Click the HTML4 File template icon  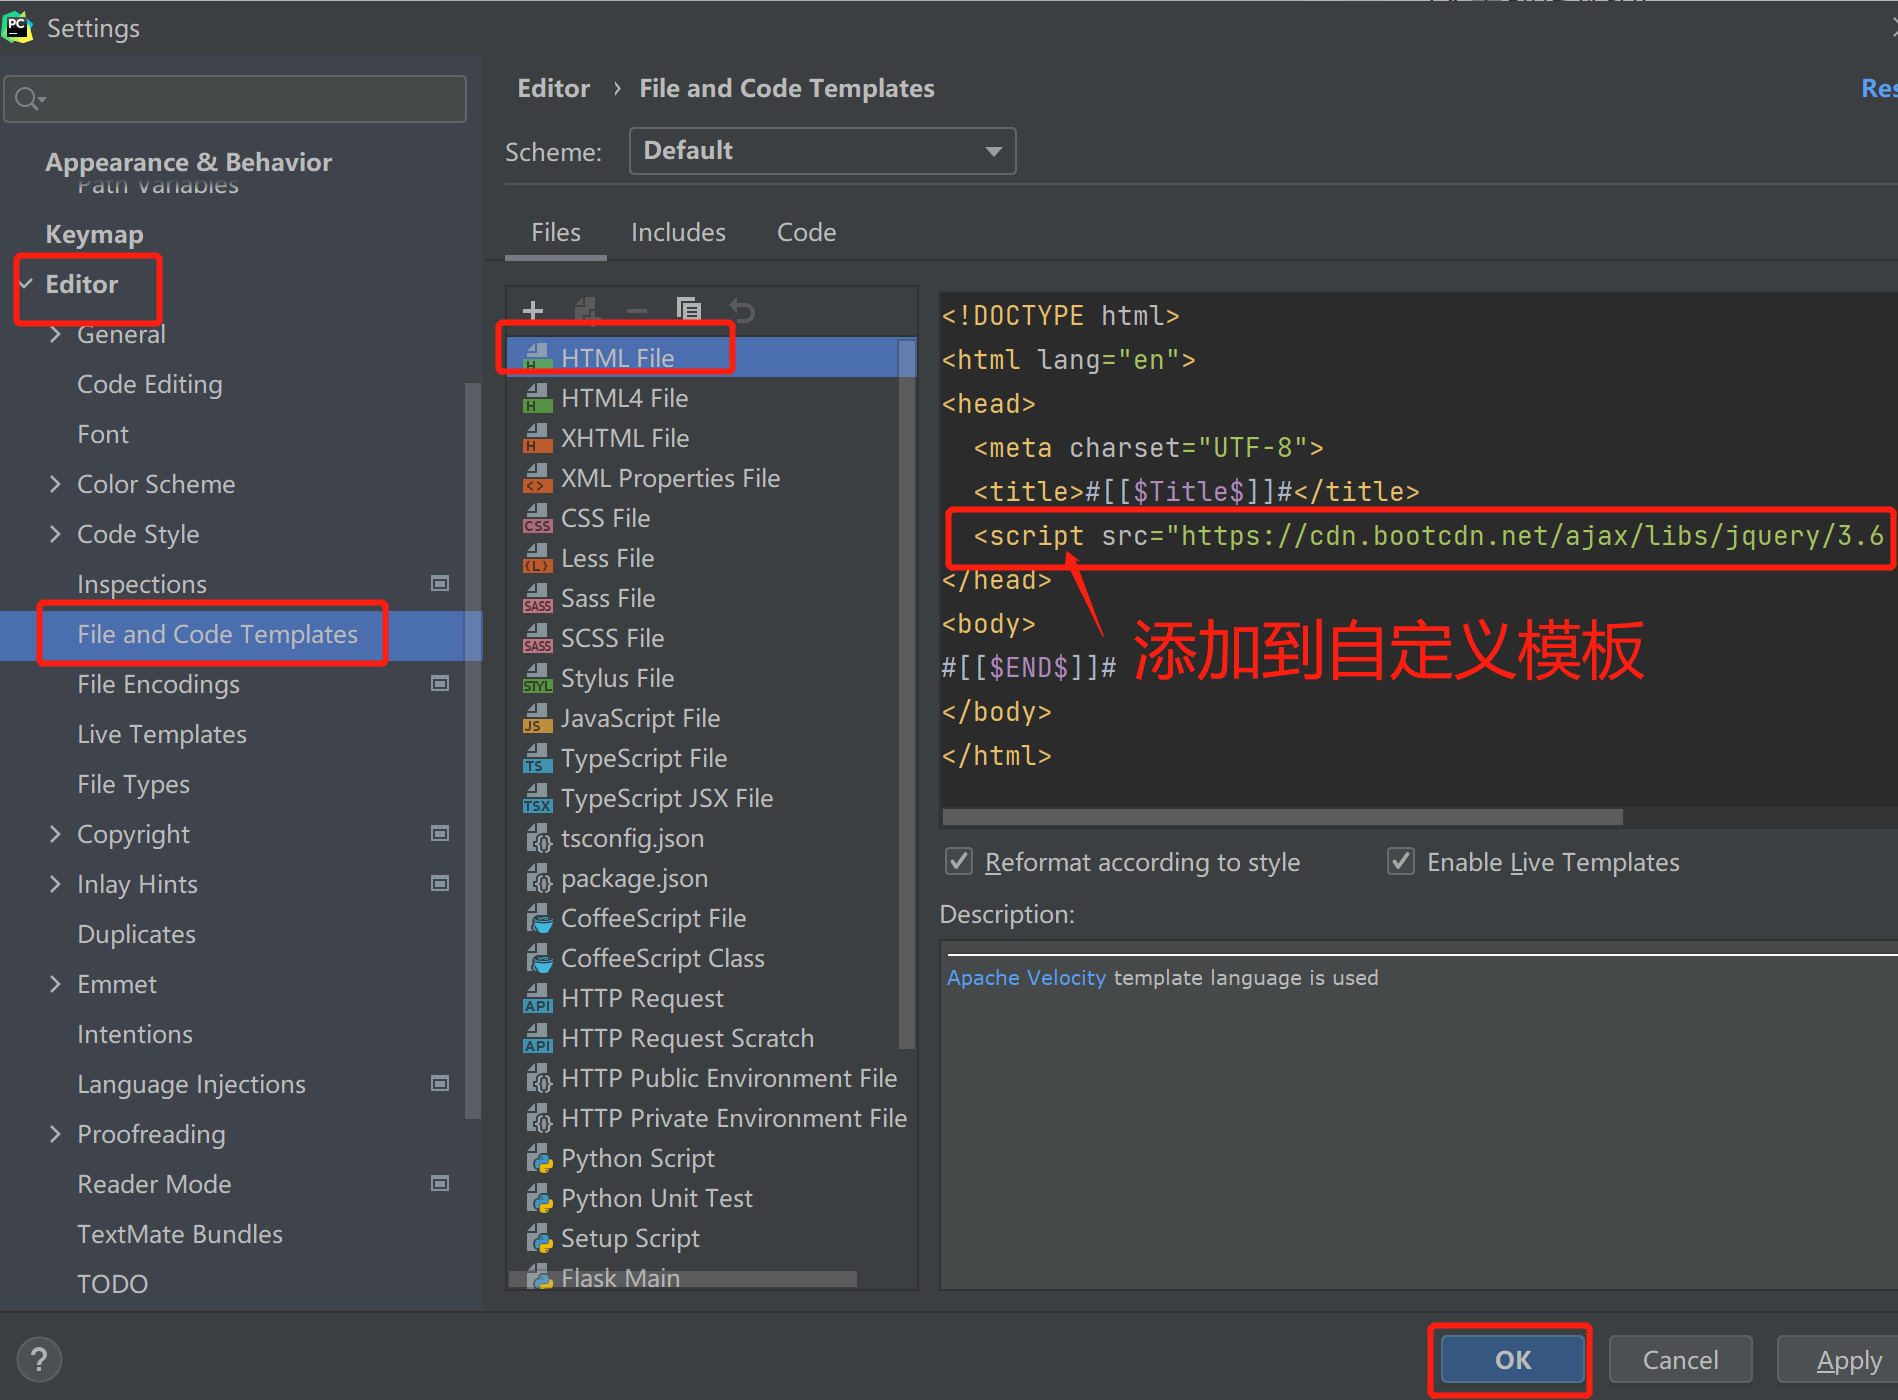click(538, 398)
